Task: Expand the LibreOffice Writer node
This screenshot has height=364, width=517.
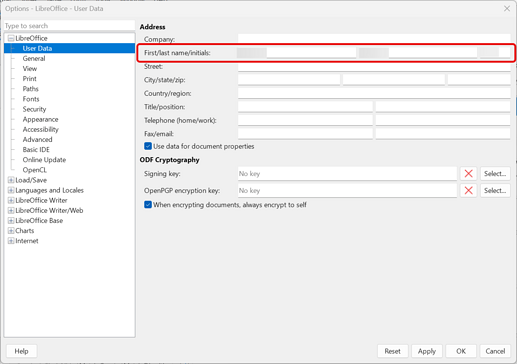Action: [x=11, y=200]
